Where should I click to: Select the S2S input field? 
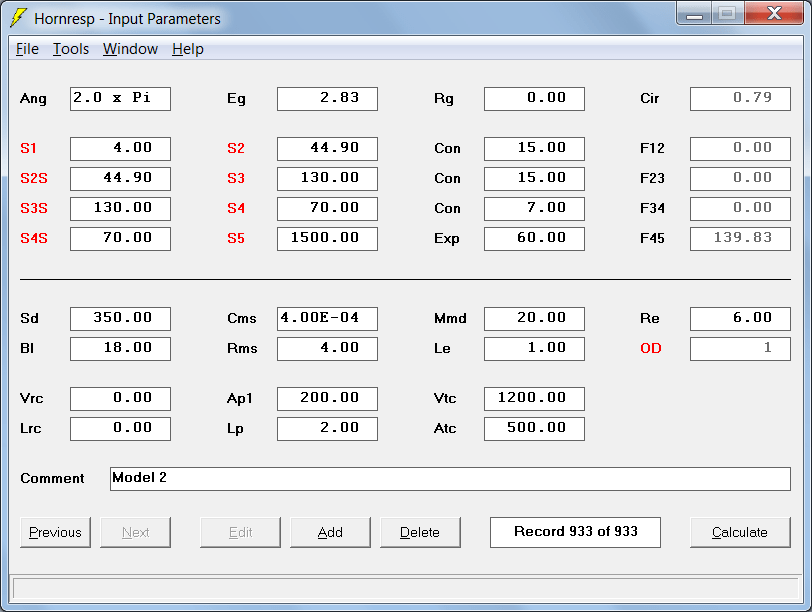pyautogui.click(x=120, y=179)
